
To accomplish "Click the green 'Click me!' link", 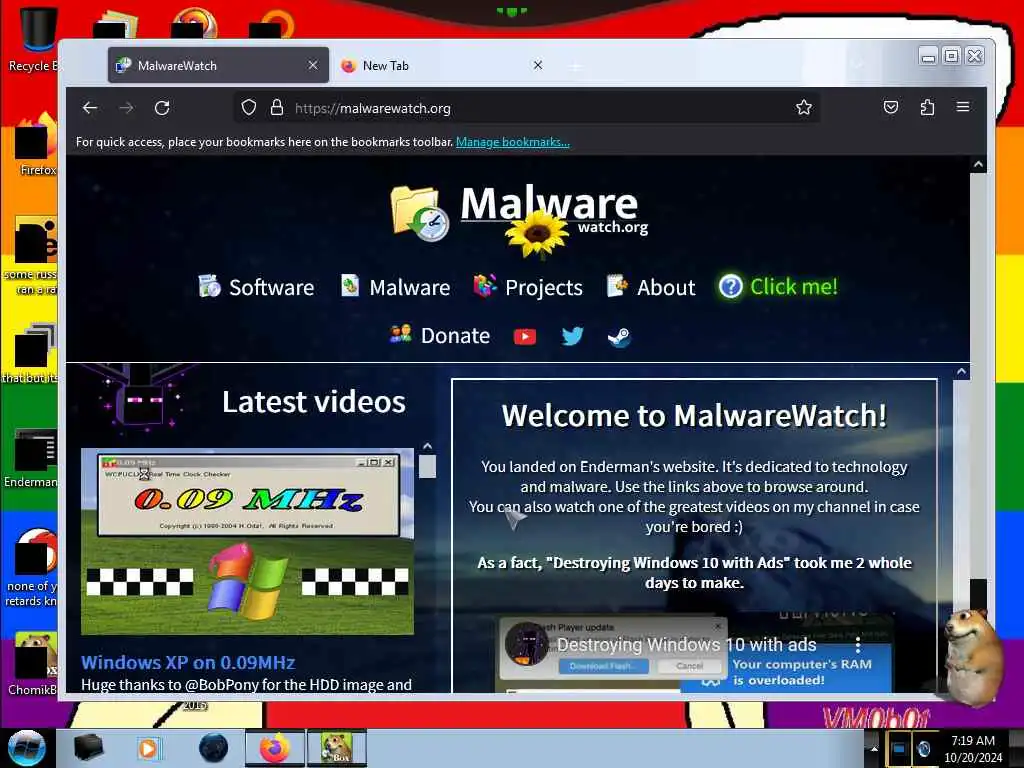I will [x=778, y=286].
